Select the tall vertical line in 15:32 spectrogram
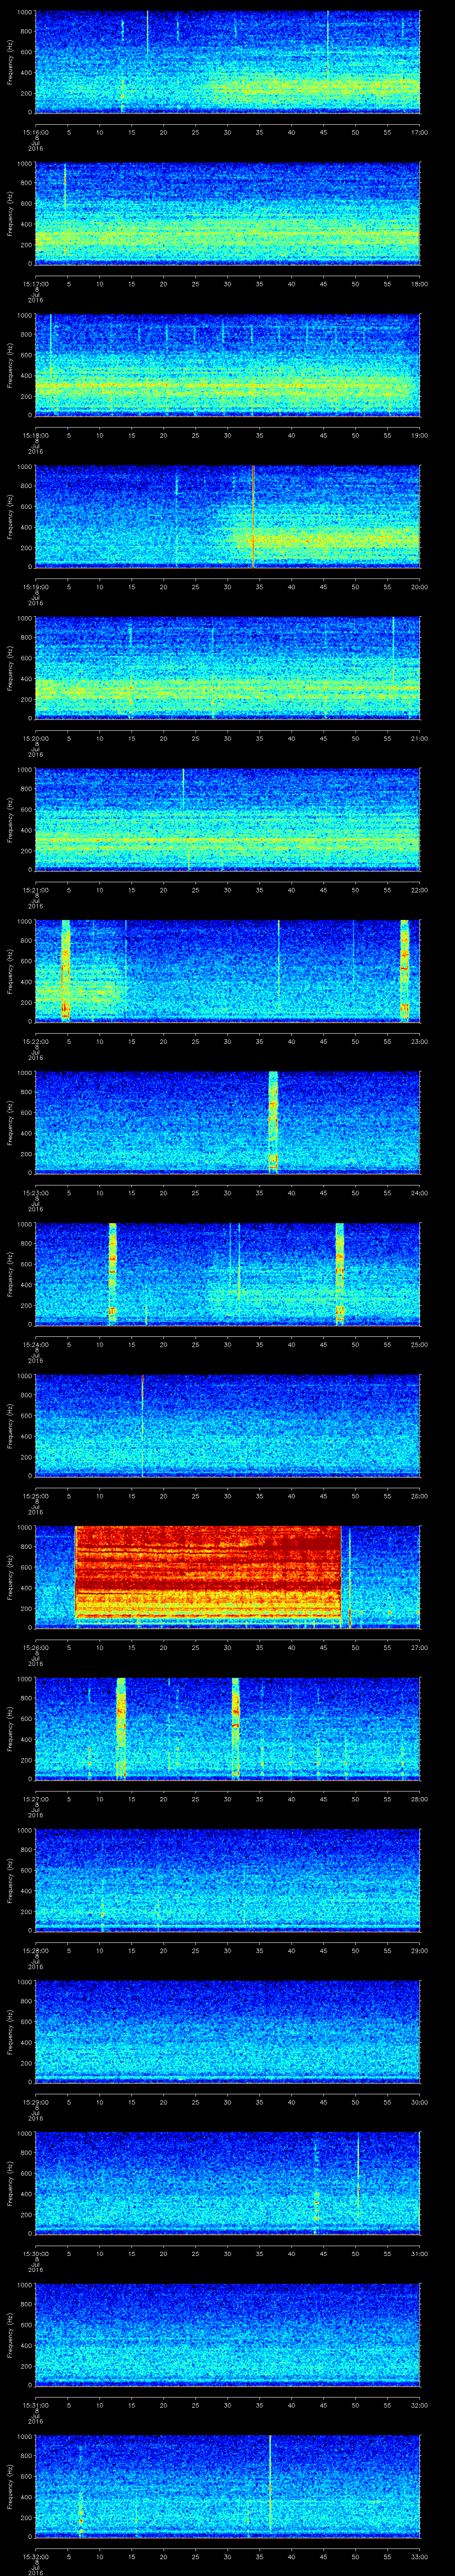Viewport: 455px width, 2576px height. pos(270,2485)
